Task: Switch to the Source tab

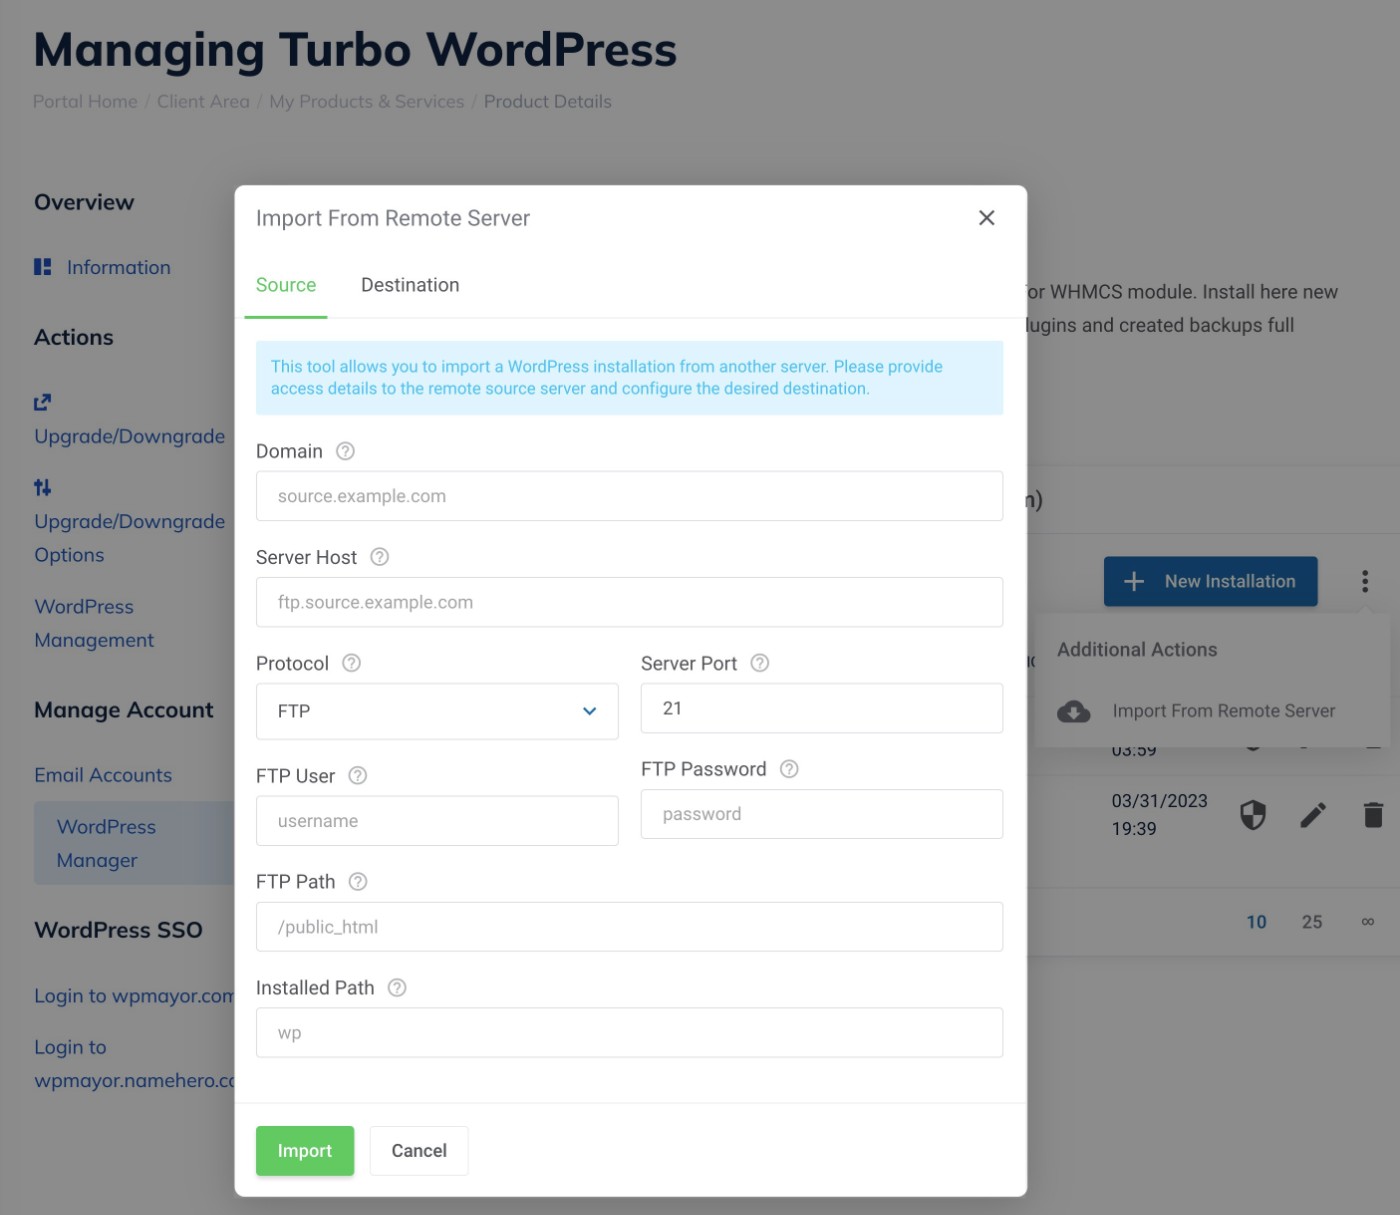Action: 286,285
